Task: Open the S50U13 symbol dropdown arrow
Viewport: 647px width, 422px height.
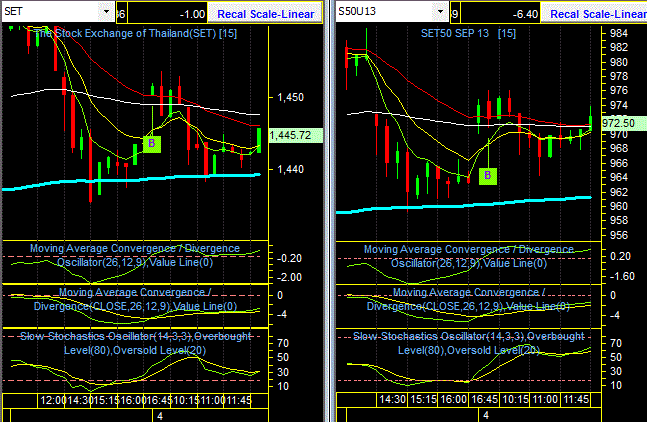Action: [x=440, y=12]
